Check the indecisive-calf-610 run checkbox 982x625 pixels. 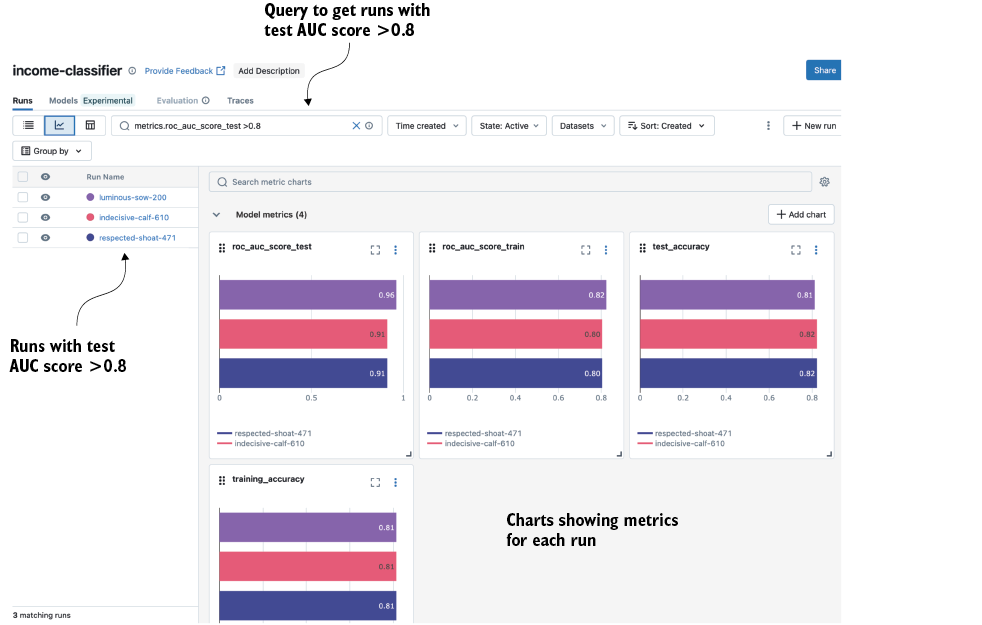23,217
